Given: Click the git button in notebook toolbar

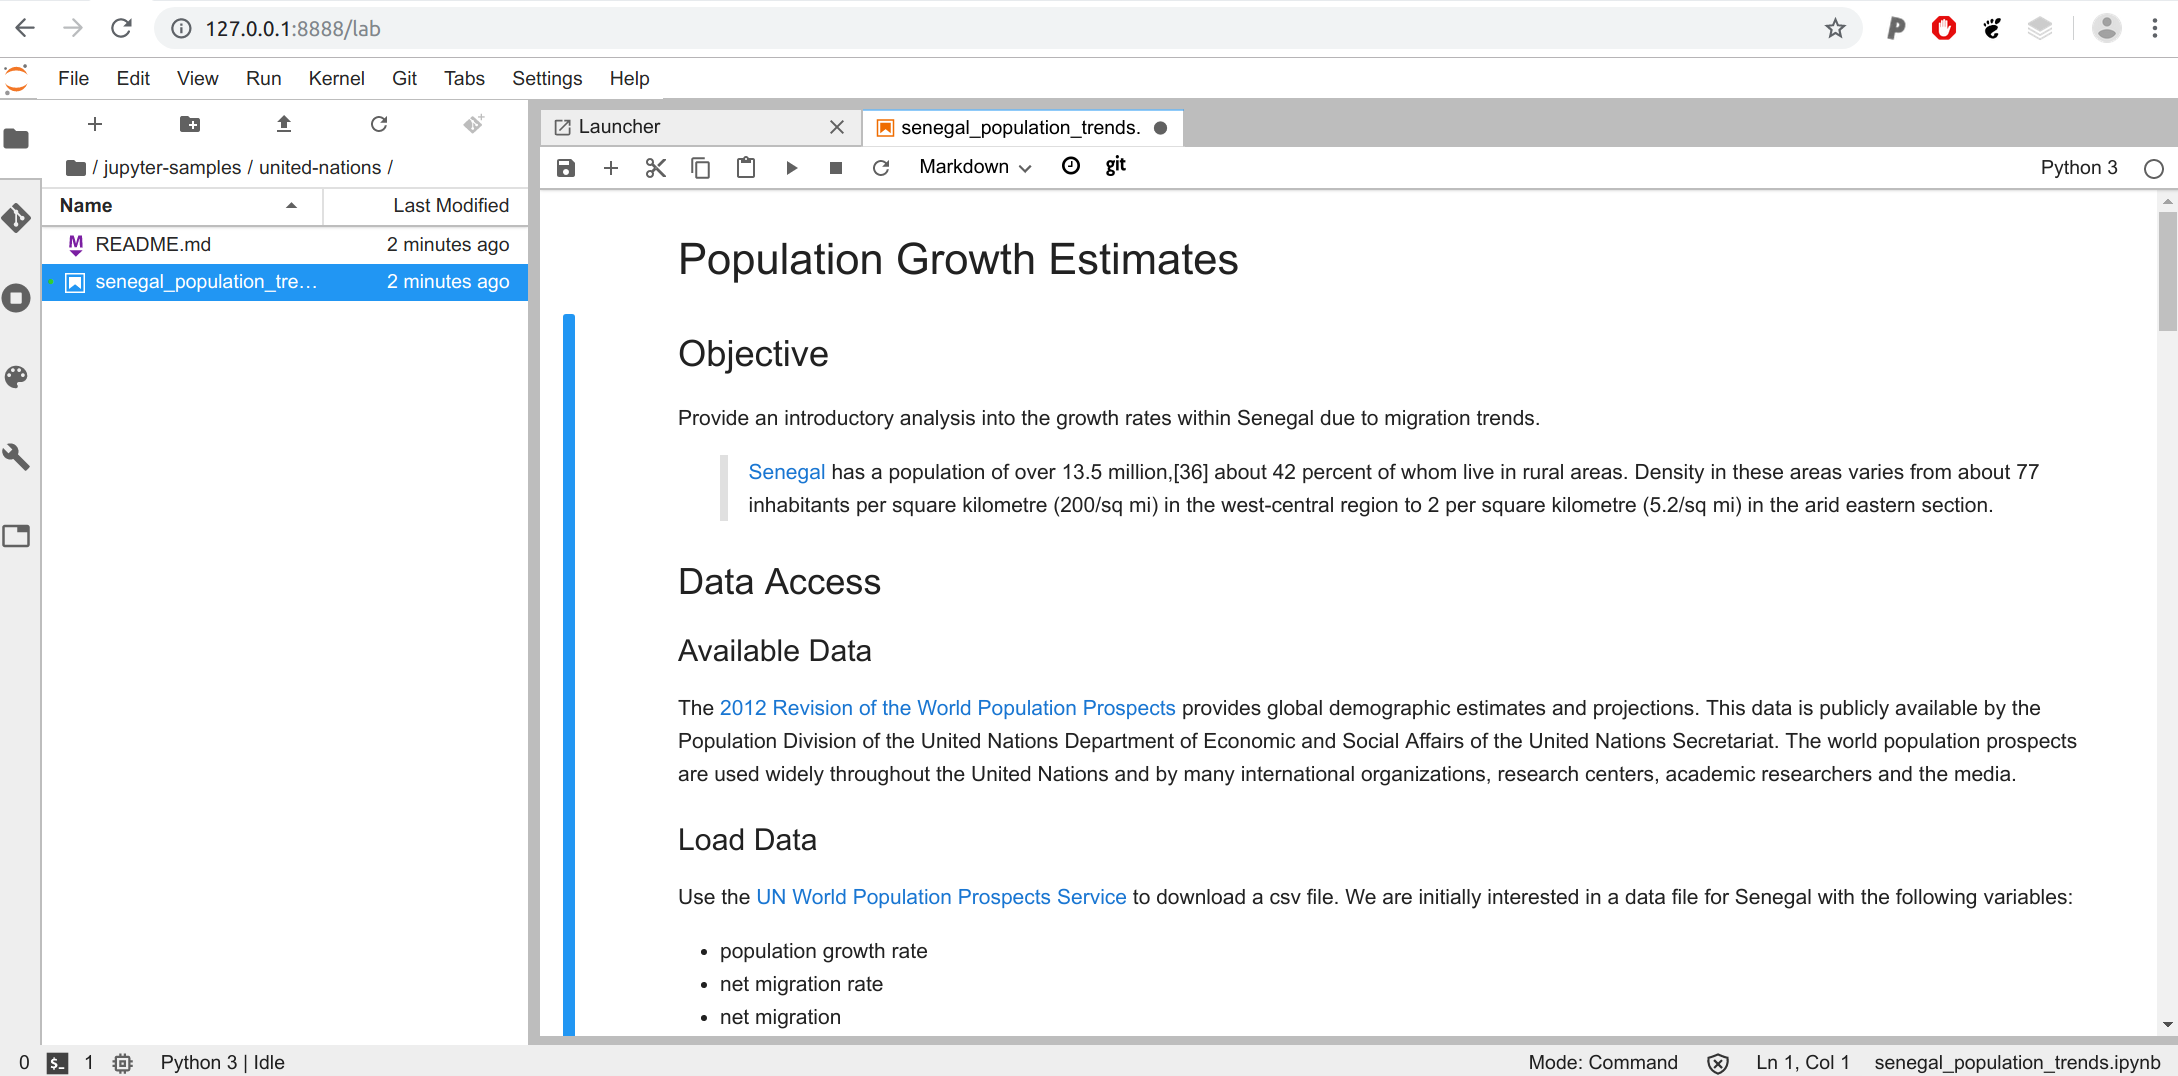Looking at the screenshot, I should [x=1116, y=166].
